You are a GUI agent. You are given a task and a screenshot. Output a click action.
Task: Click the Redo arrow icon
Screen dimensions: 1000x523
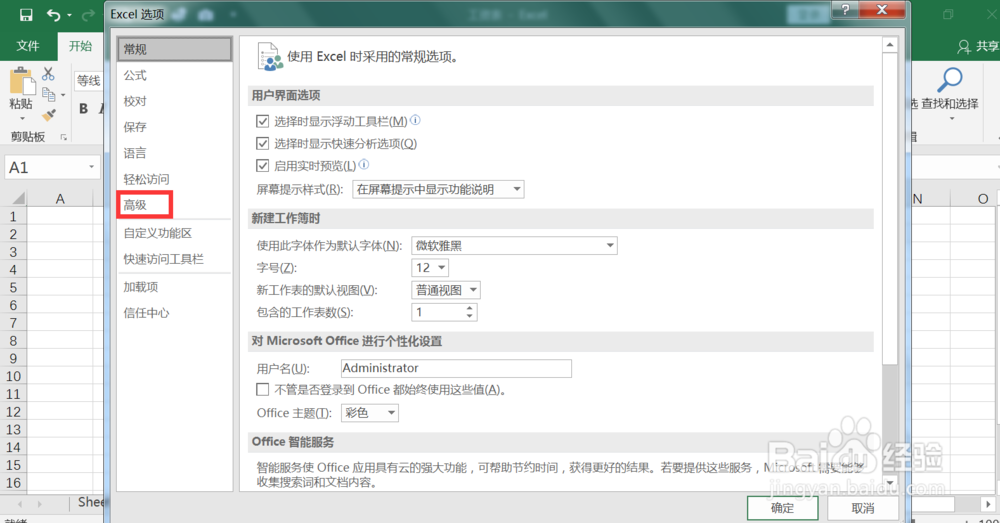(88, 15)
